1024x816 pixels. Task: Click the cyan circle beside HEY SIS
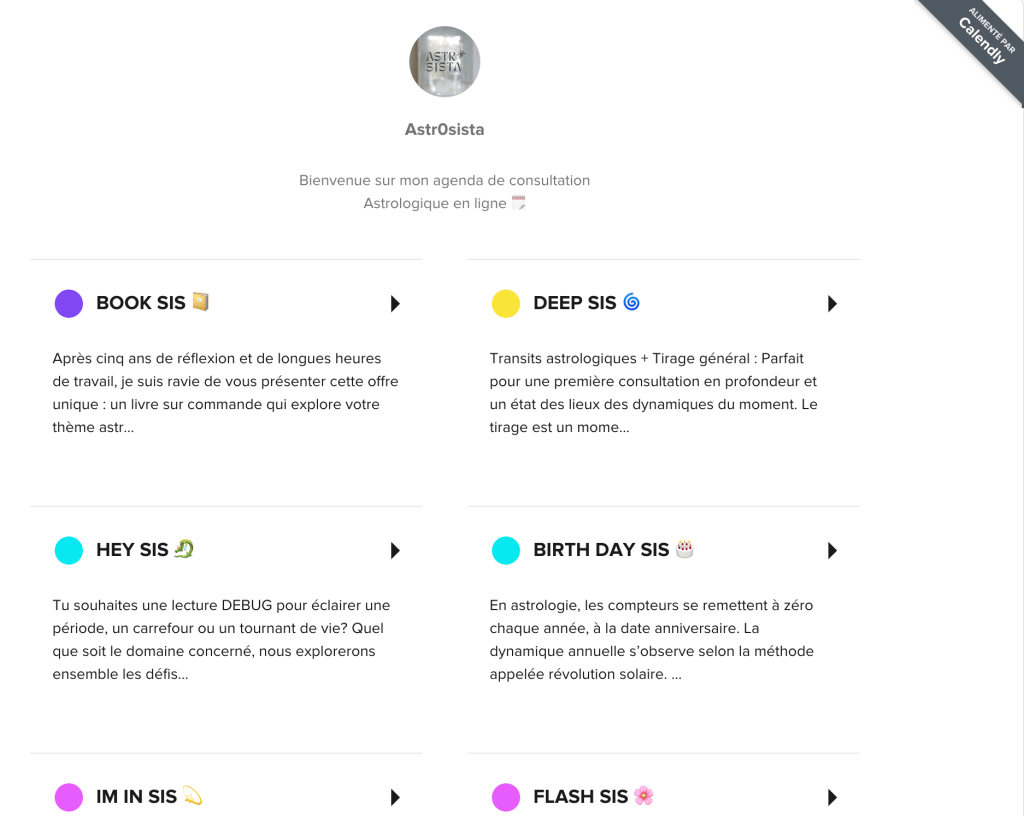[x=68, y=550]
